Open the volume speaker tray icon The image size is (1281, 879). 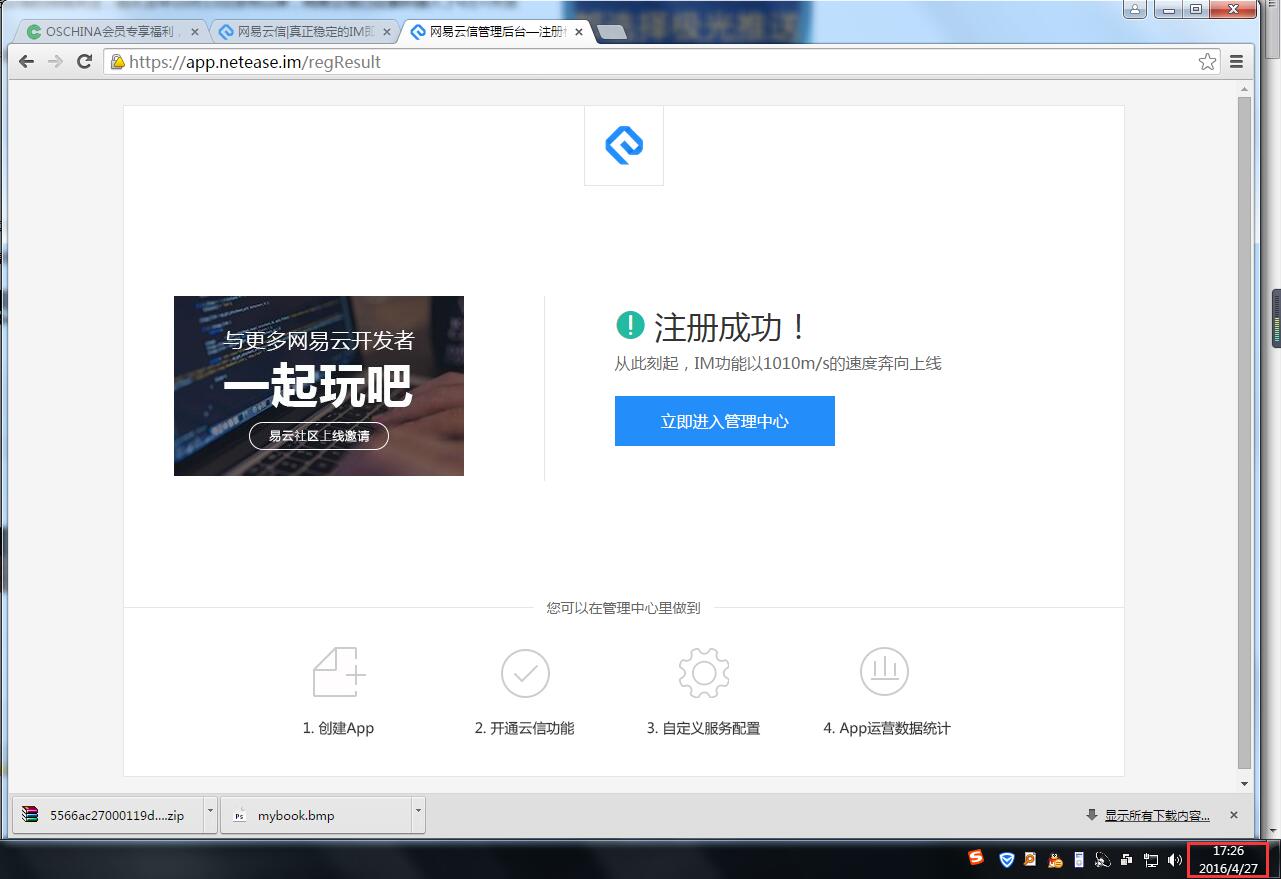click(x=1174, y=859)
